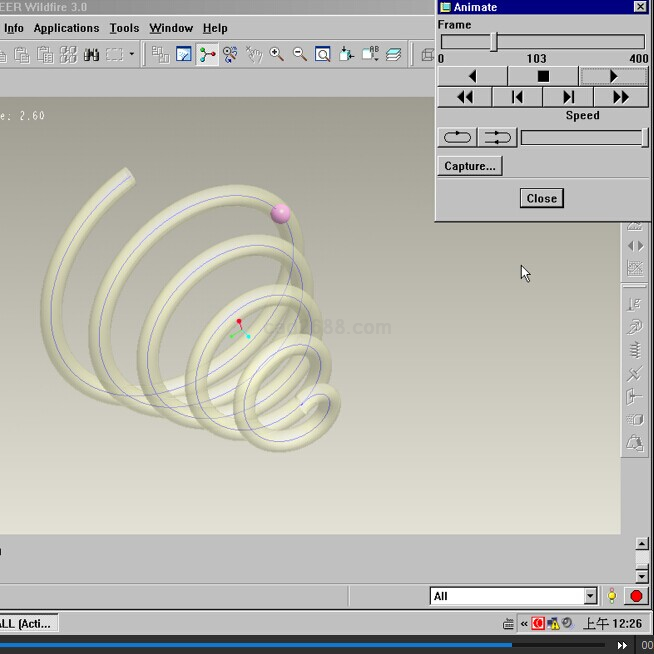
Task: Click the layers stack toolbar icon
Action: 394,55
